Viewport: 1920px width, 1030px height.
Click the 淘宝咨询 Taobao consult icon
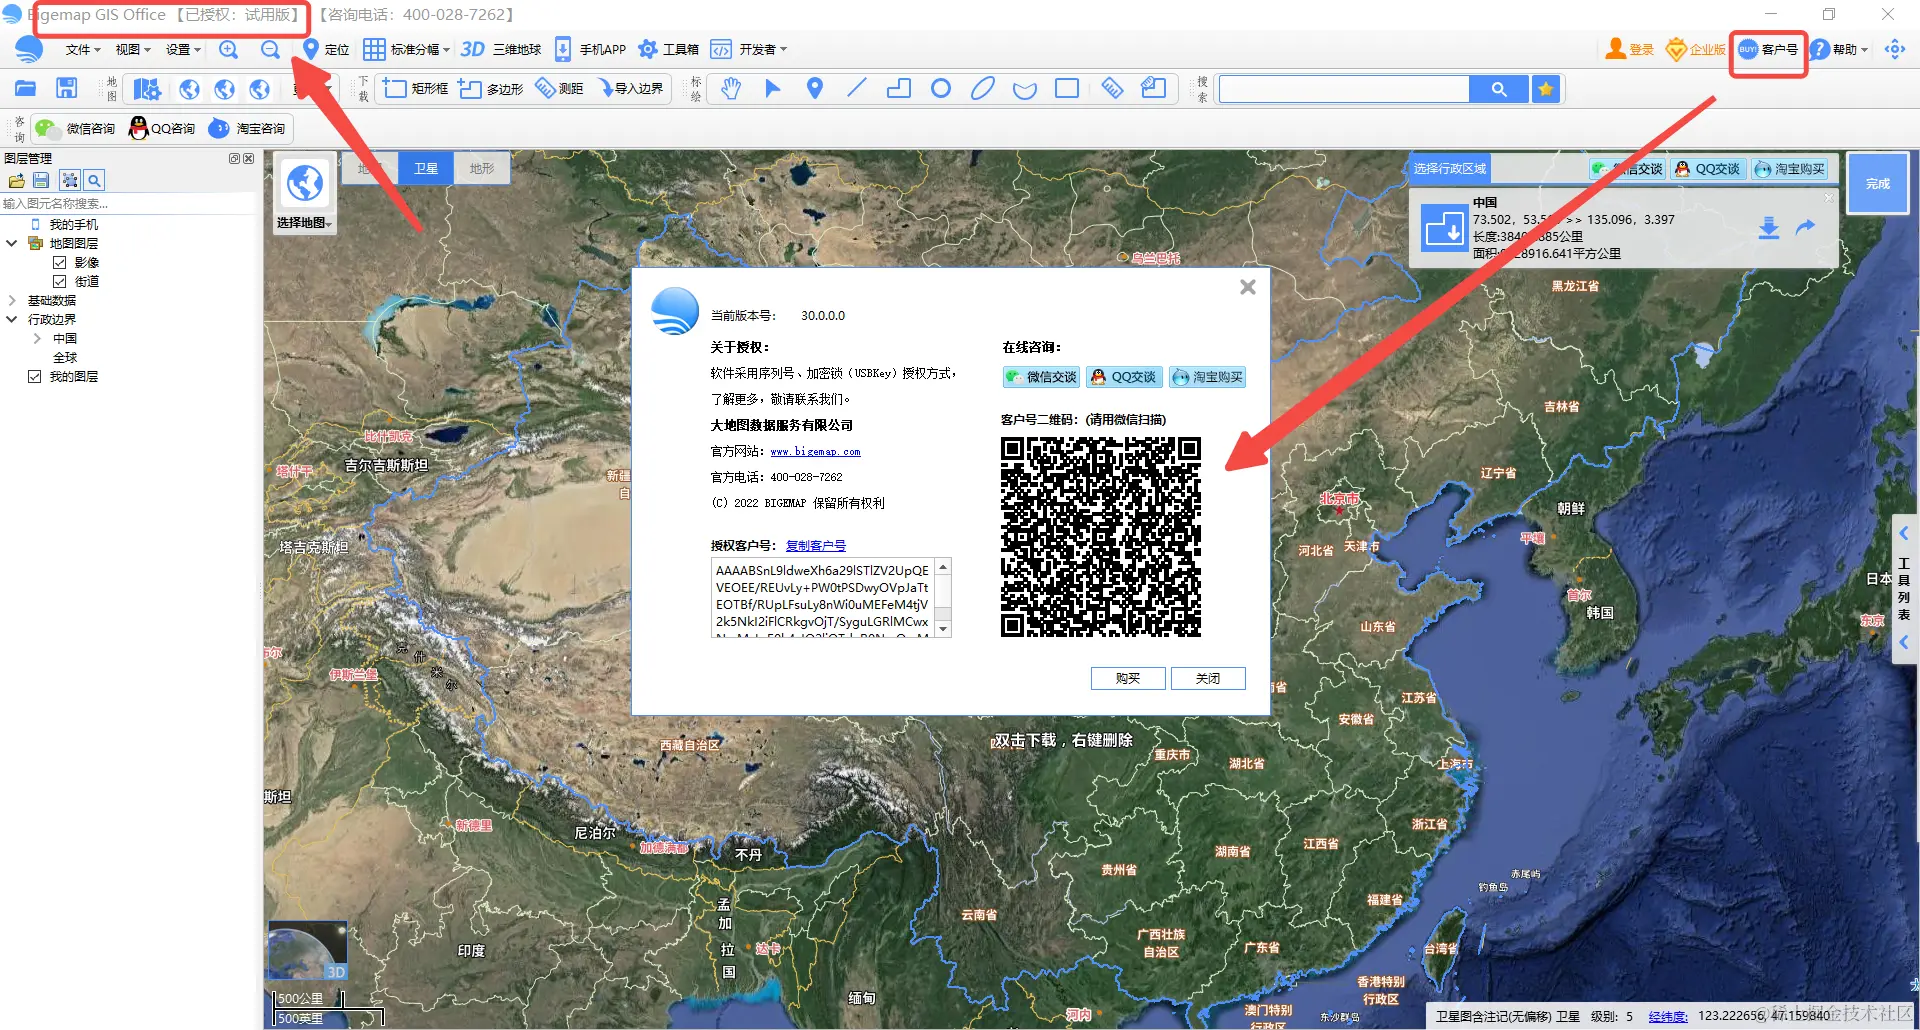(247, 128)
